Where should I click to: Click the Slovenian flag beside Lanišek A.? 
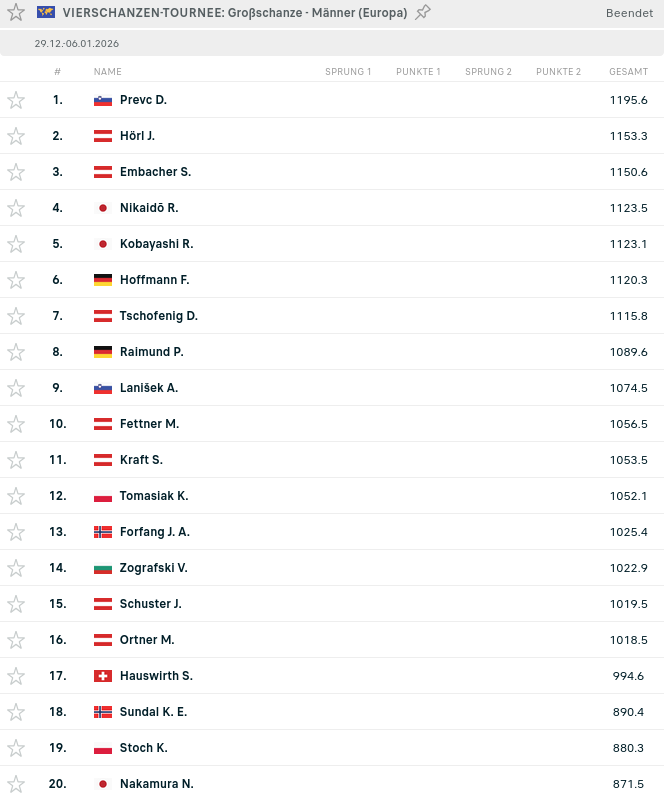pyautogui.click(x=103, y=388)
